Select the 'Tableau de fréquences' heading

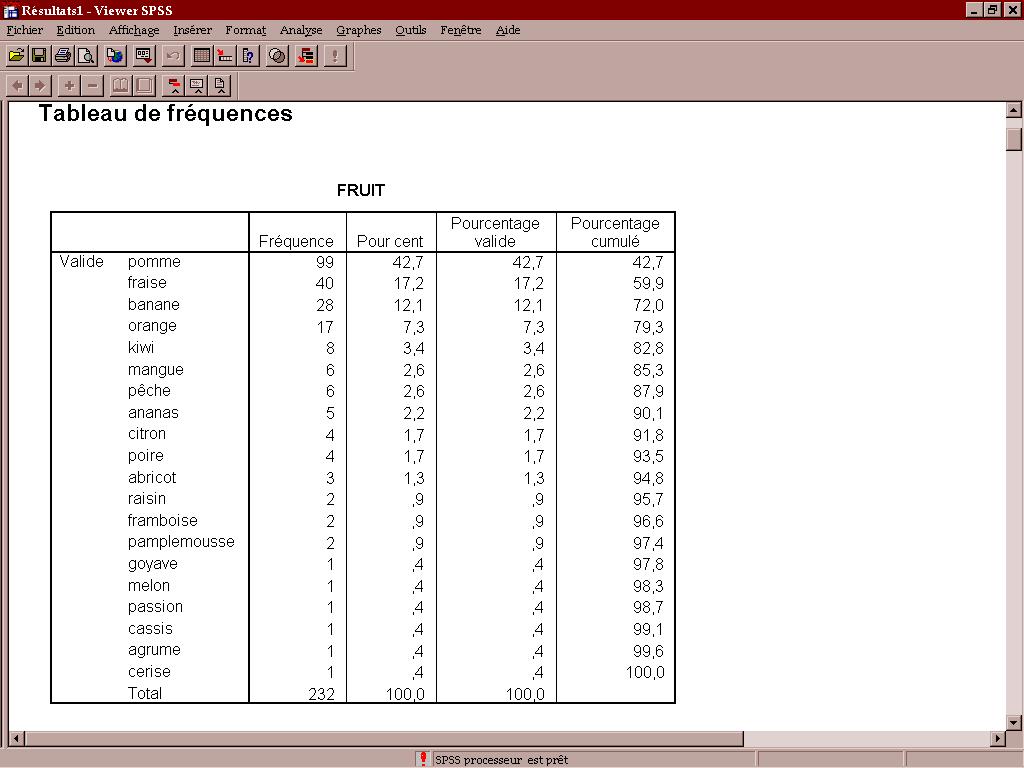(x=166, y=114)
